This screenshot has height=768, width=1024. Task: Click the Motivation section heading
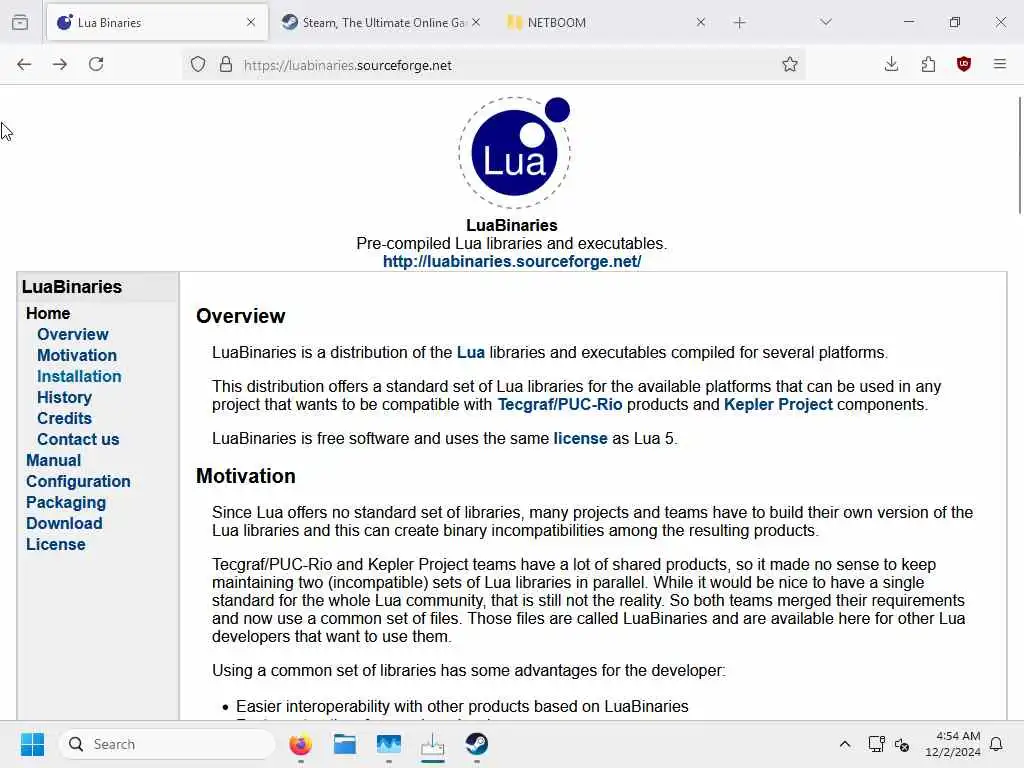(x=246, y=476)
